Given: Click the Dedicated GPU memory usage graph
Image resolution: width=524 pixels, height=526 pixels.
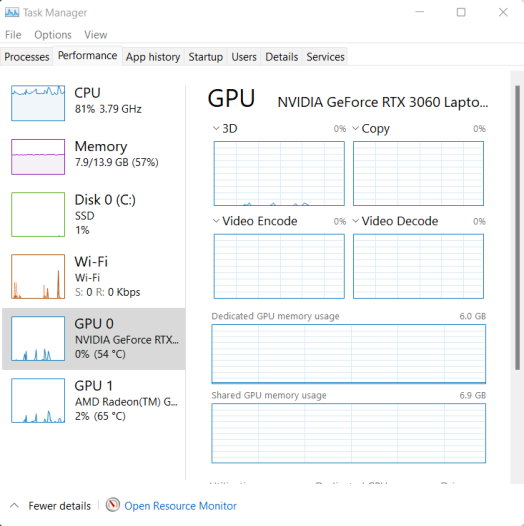Looking at the screenshot, I should [x=349, y=354].
